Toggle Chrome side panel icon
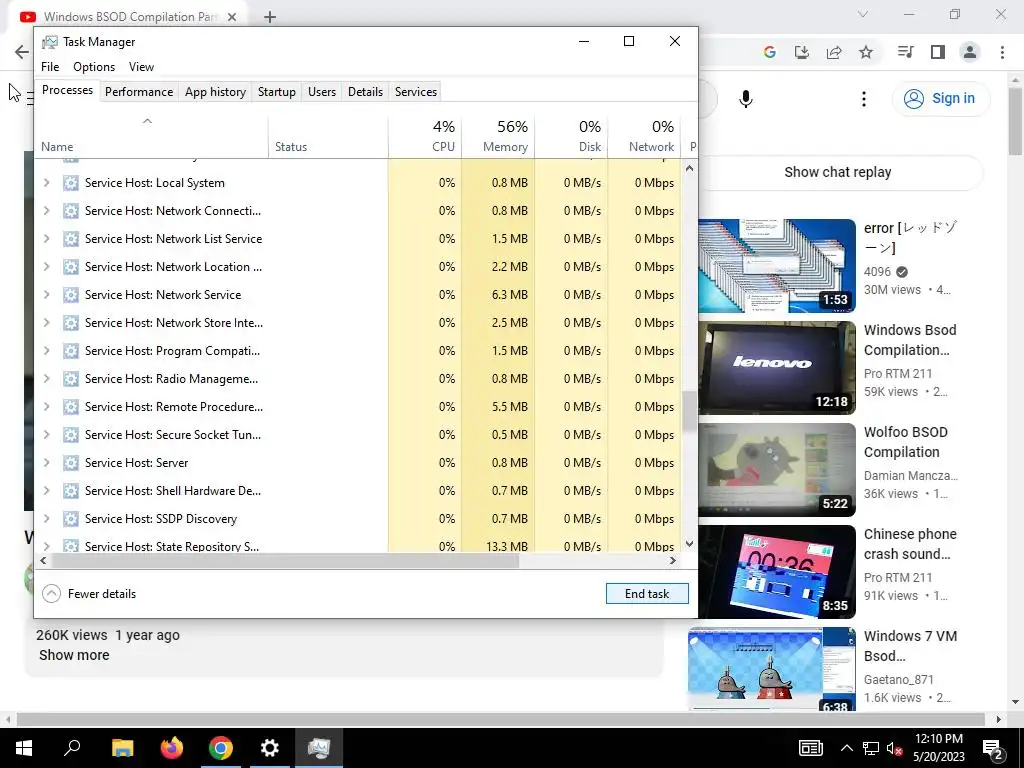 pyautogui.click(x=938, y=52)
